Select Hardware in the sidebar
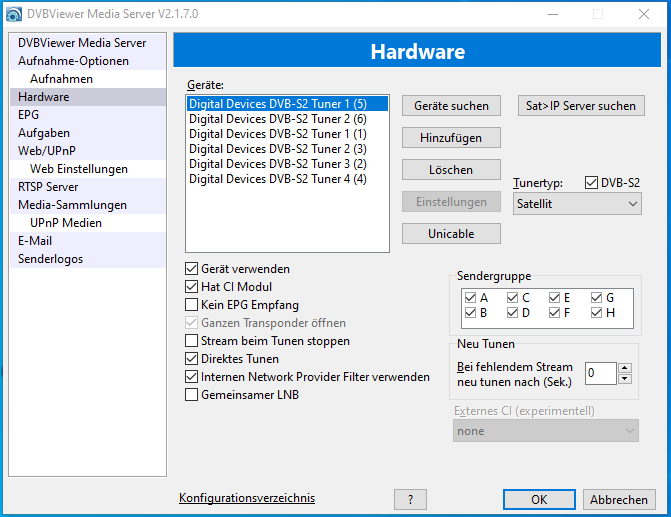This screenshot has height=517, width=671. 88,97
